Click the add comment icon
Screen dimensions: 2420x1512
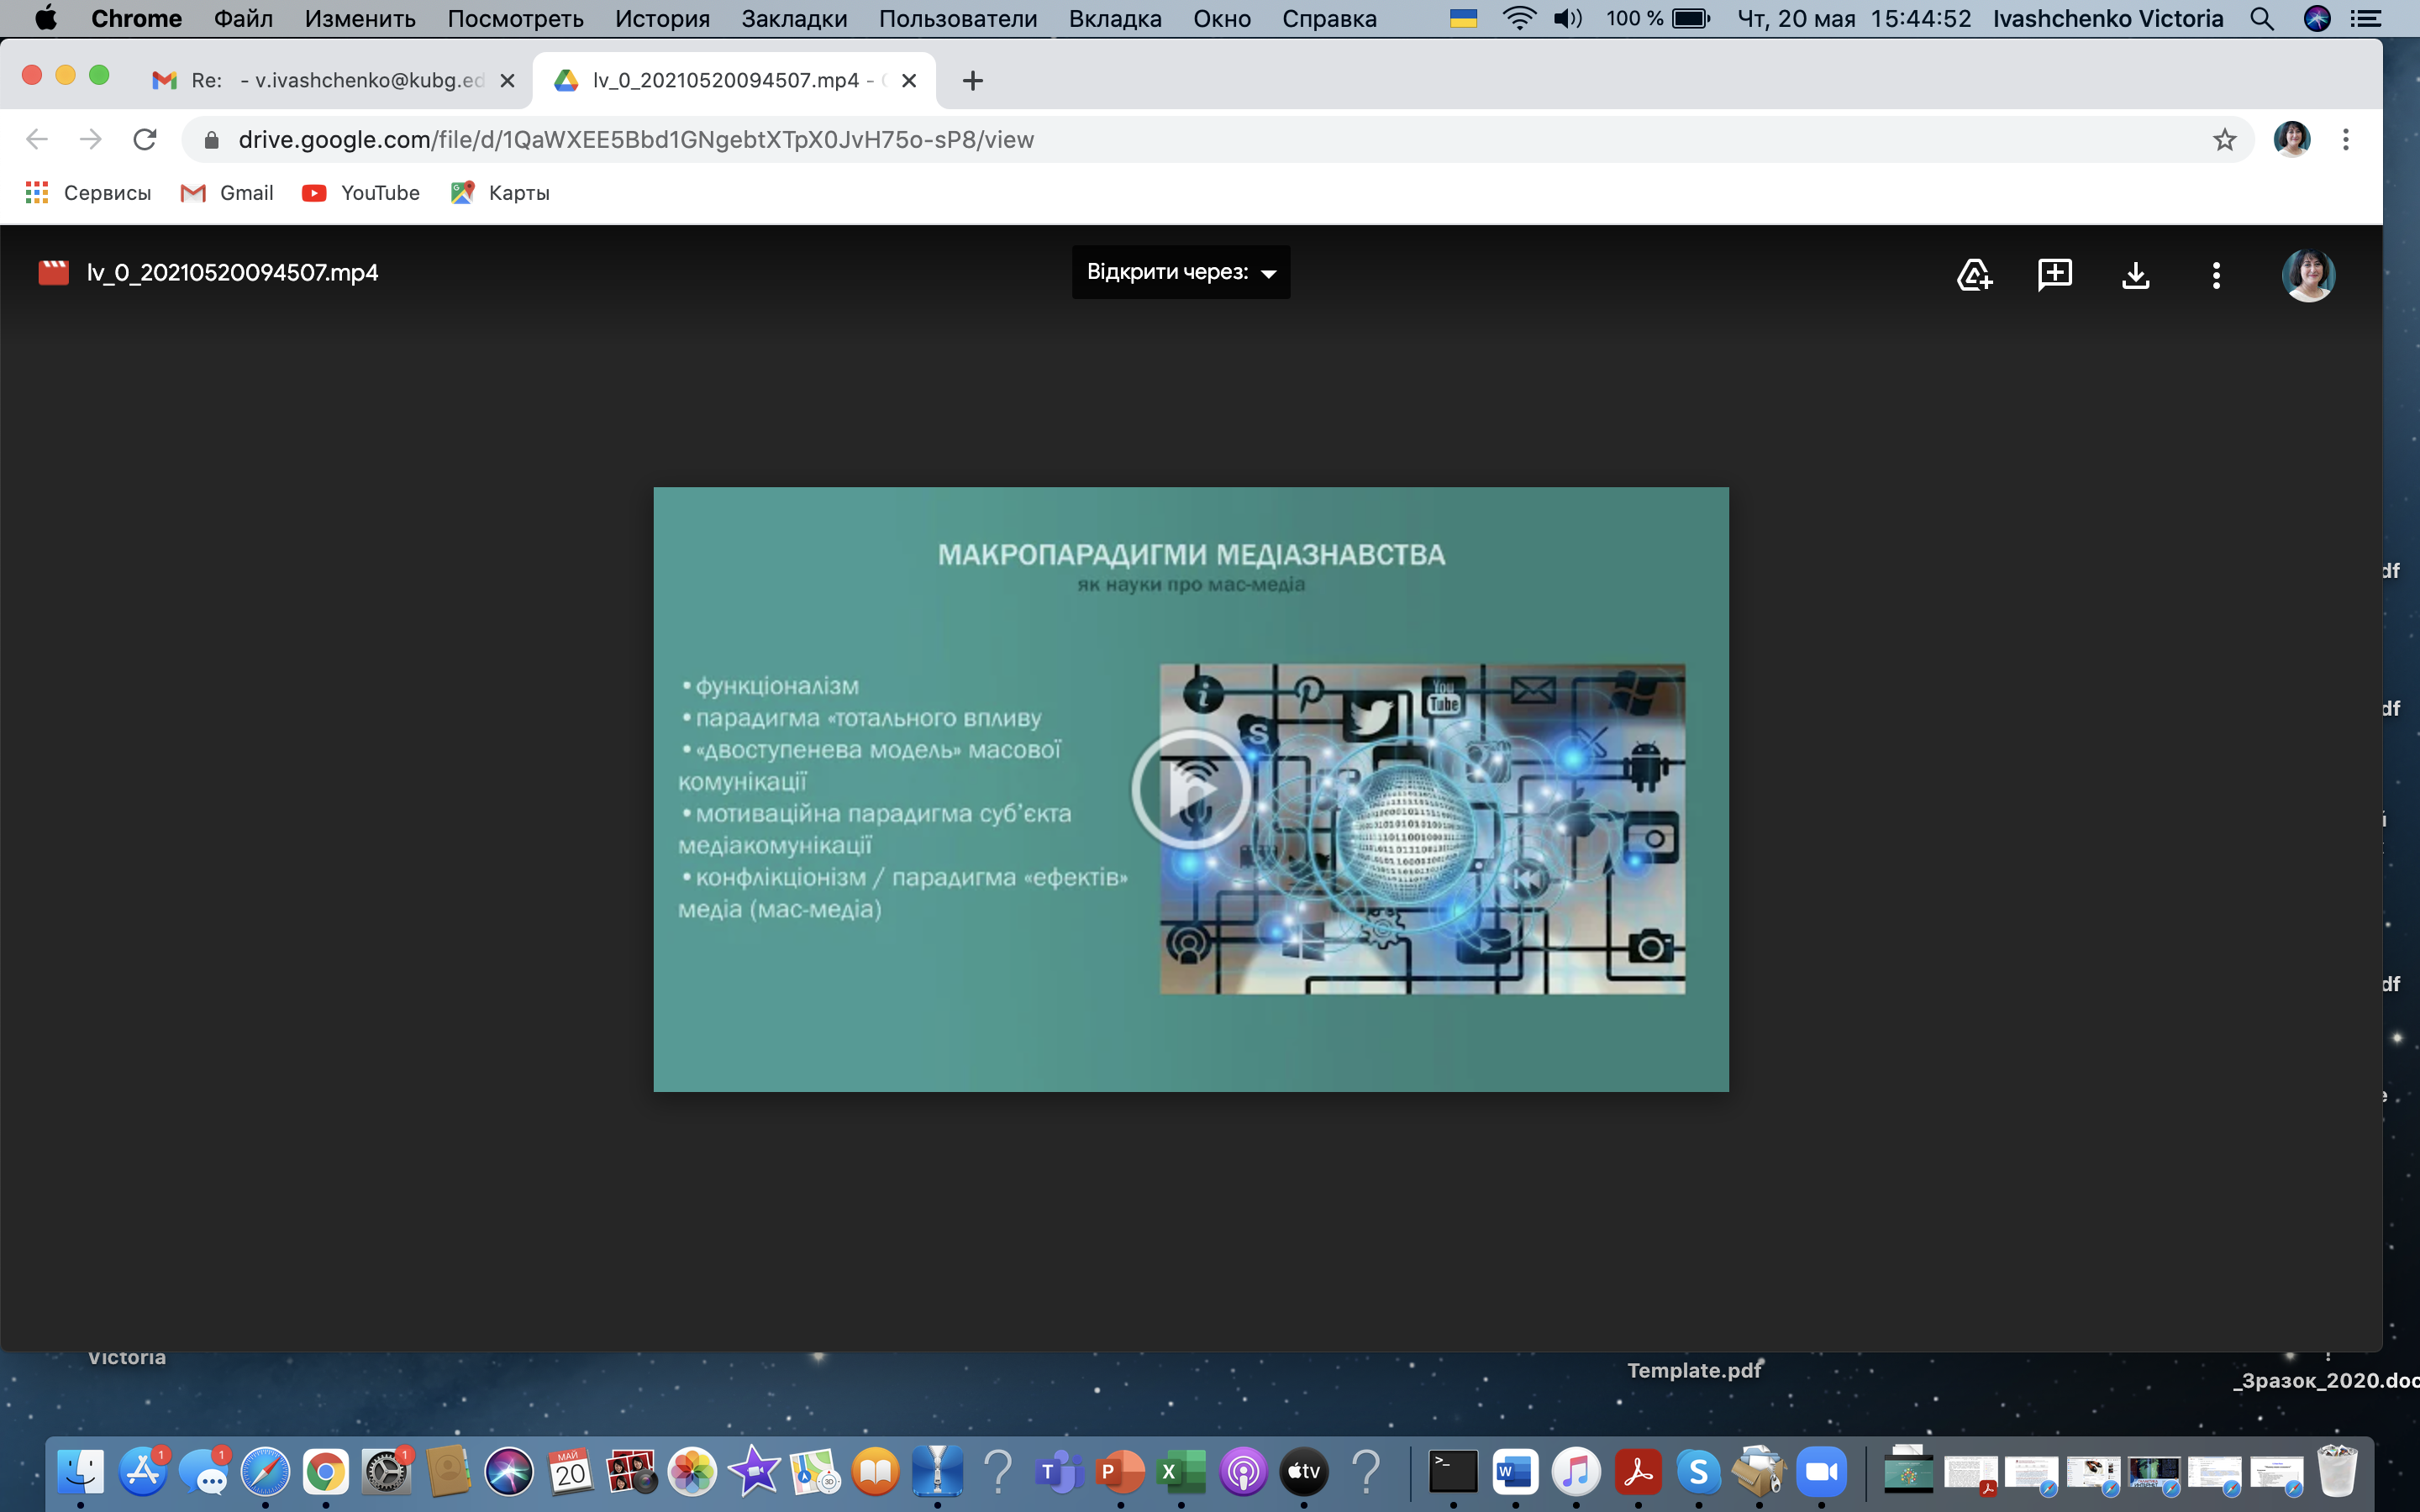point(2054,274)
